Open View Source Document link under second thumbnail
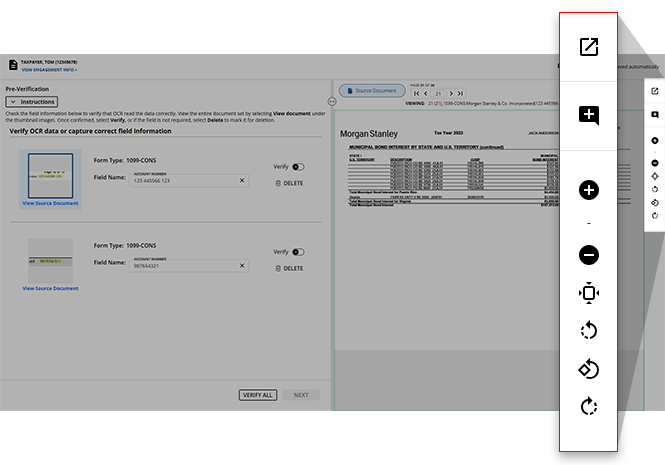 (50, 289)
